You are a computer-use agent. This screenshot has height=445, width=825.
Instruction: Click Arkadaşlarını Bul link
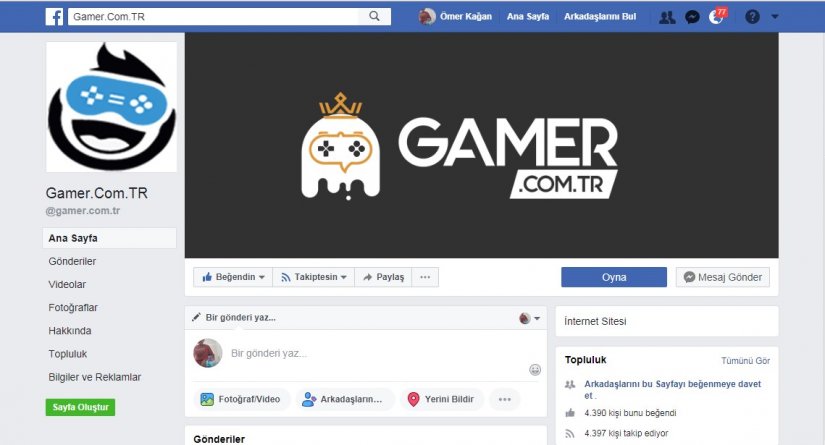coord(600,16)
